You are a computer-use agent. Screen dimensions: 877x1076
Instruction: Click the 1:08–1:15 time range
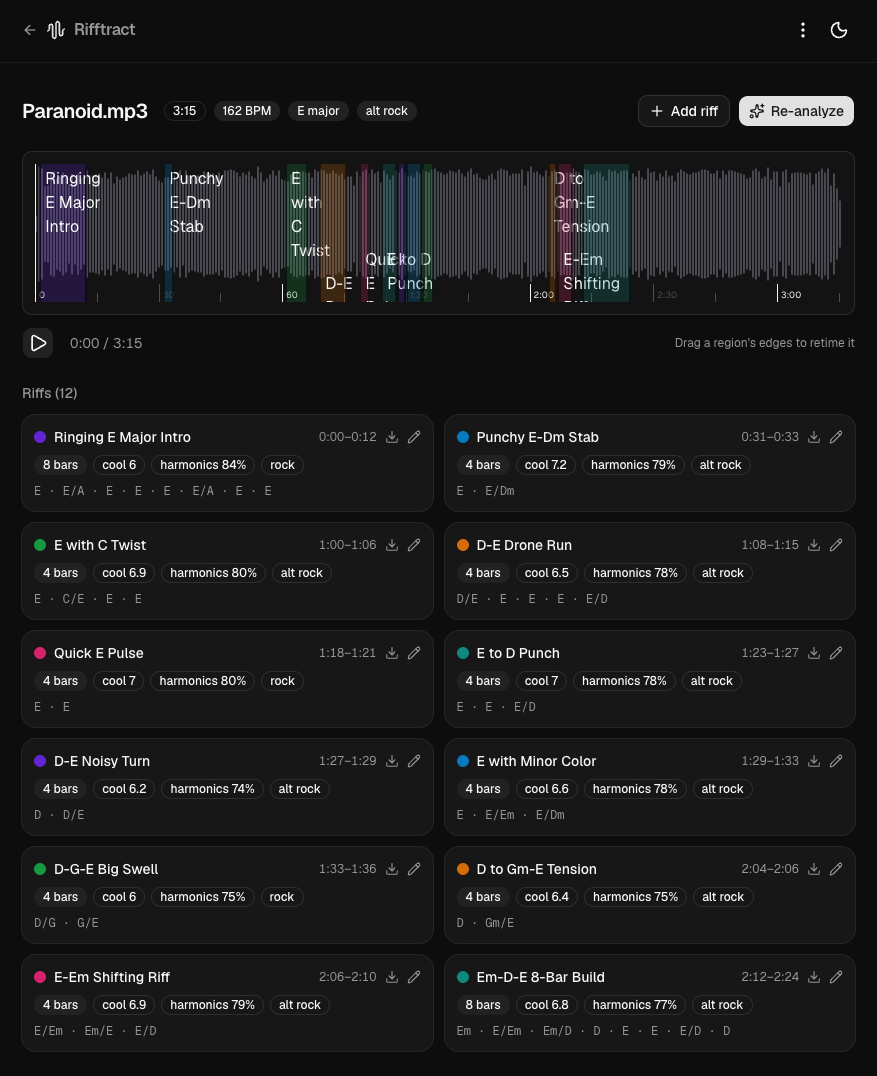pos(770,545)
